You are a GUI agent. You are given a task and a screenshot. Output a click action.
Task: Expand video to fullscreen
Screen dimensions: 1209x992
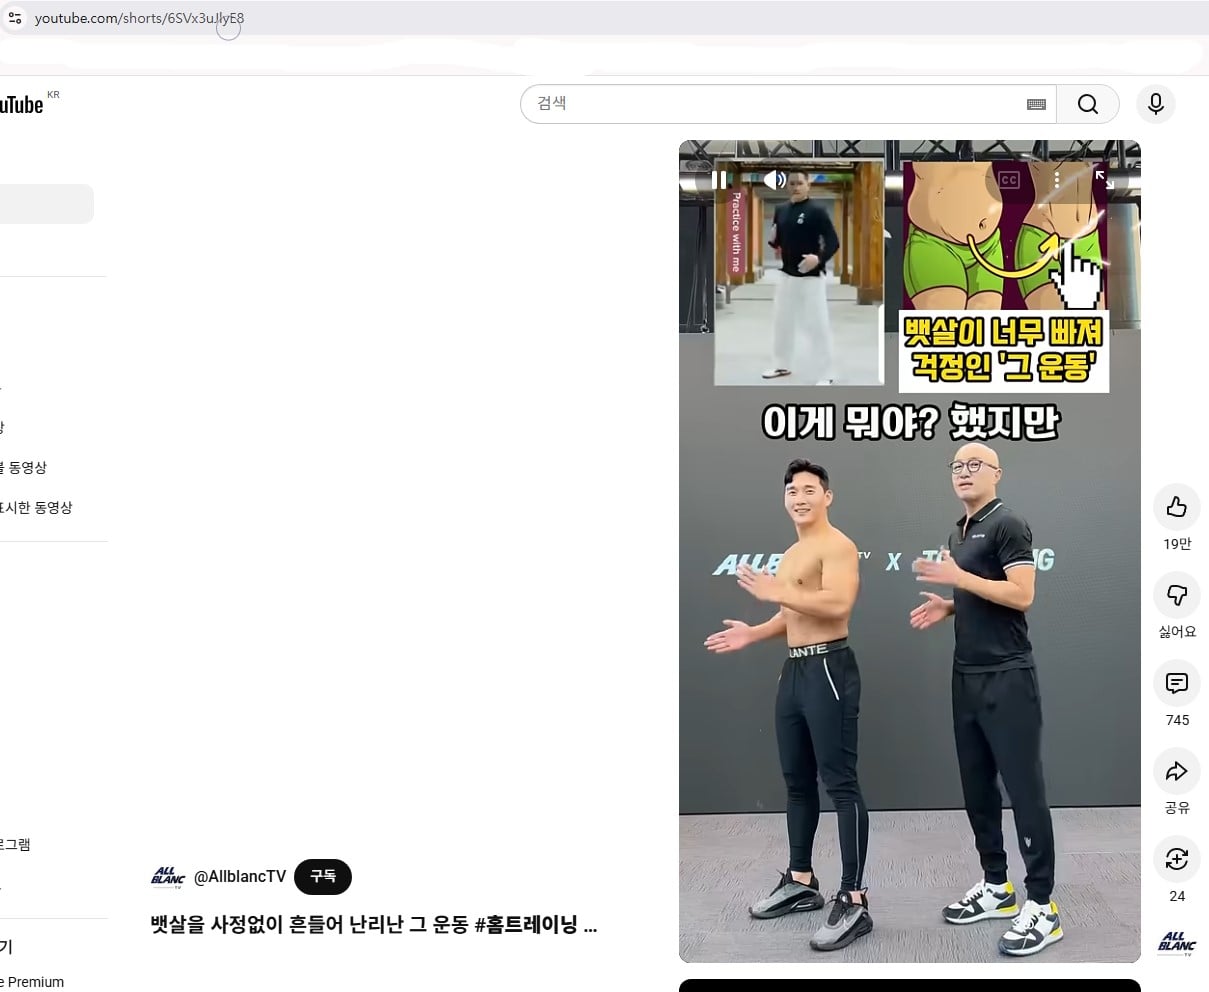(x=1104, y=179)
